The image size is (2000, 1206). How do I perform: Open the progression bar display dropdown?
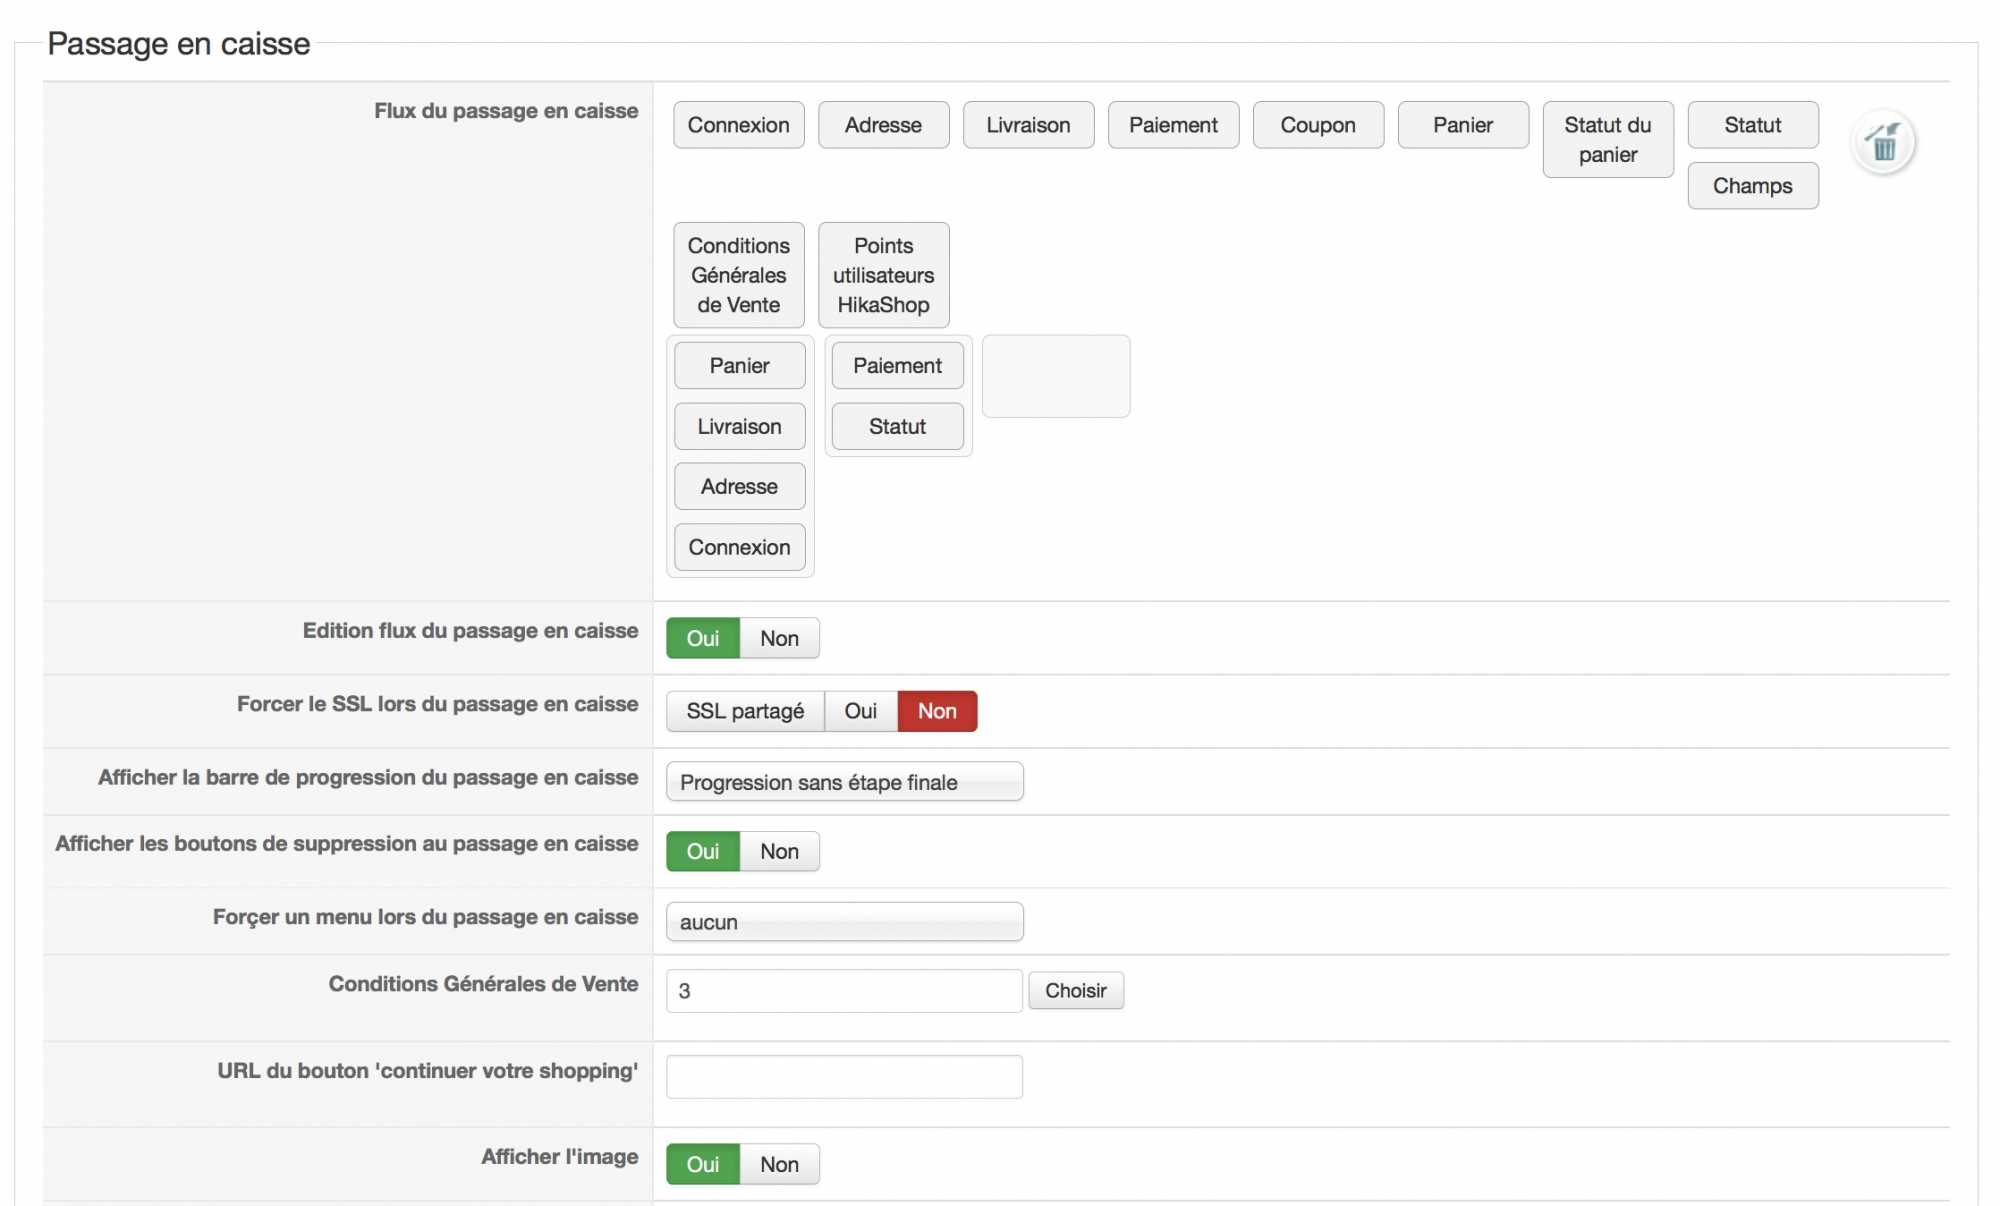[x=844, y=782]
